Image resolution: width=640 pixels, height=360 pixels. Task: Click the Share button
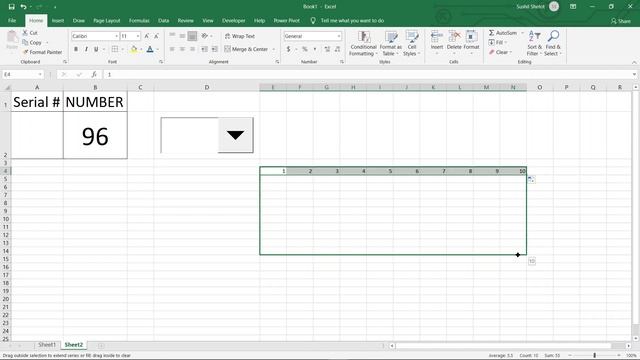point(620,21)
